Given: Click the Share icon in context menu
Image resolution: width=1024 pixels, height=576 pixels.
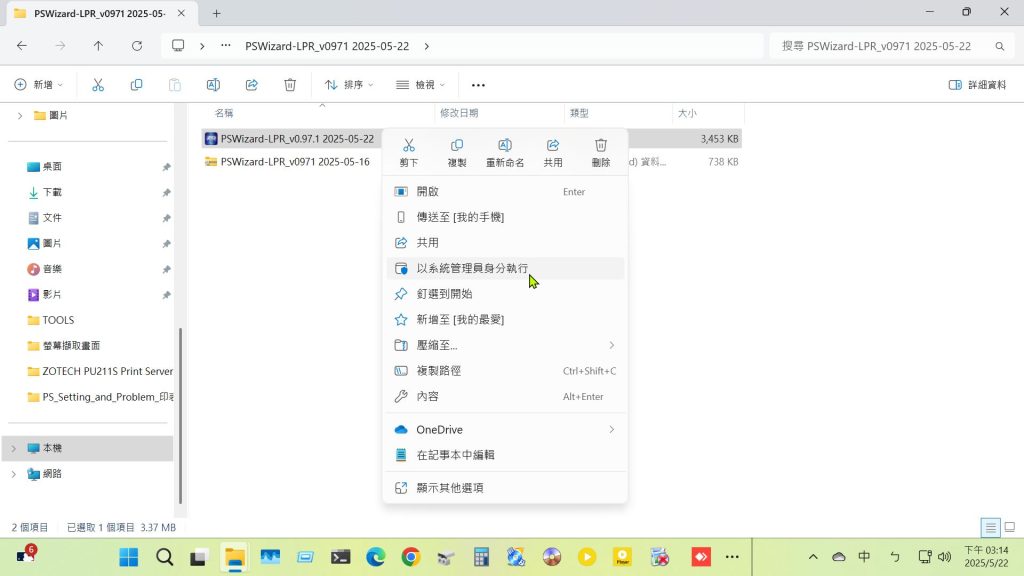Looking at the screenshot, I should tap(553, 146).
